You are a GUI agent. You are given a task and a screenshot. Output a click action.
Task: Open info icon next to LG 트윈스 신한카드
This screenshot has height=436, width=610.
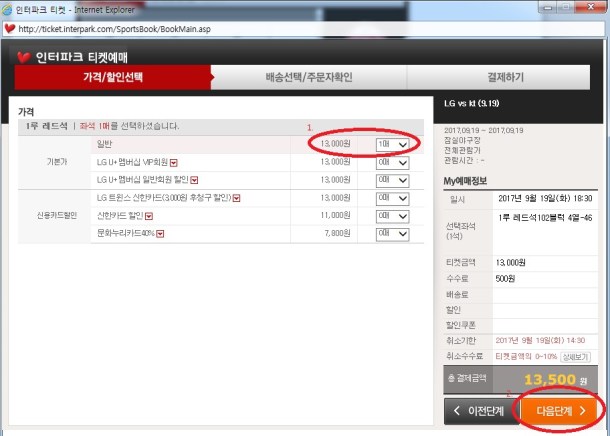coord(236,198)
